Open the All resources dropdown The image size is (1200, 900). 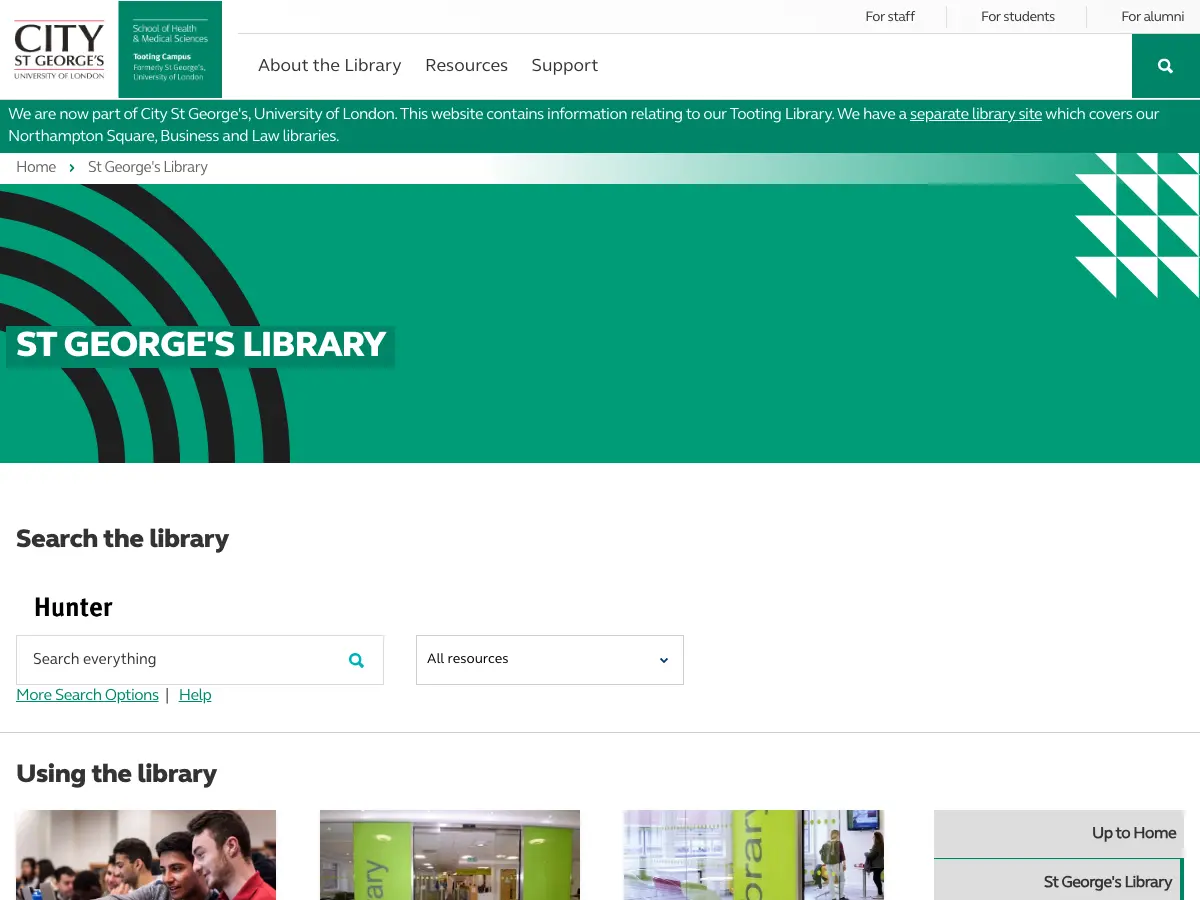point(550,660)
